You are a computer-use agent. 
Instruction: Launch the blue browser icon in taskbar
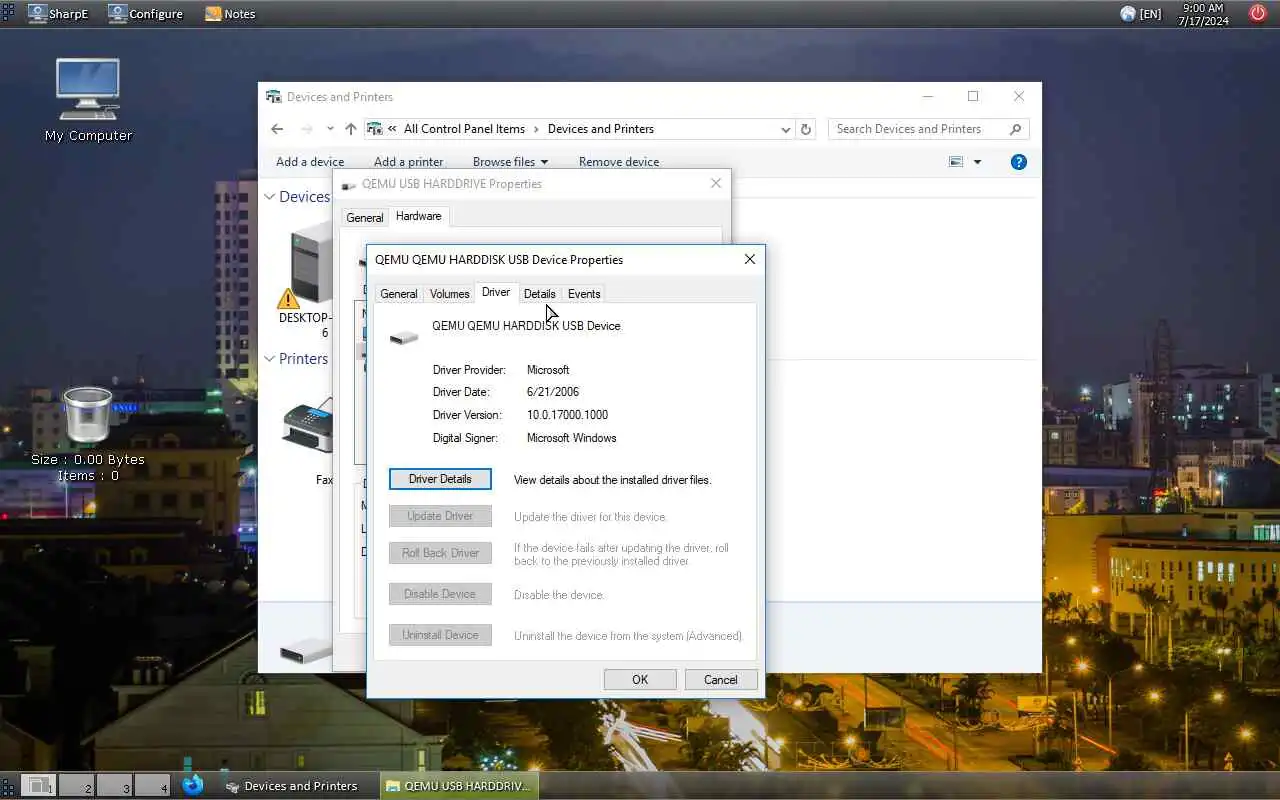coord(193,785)
